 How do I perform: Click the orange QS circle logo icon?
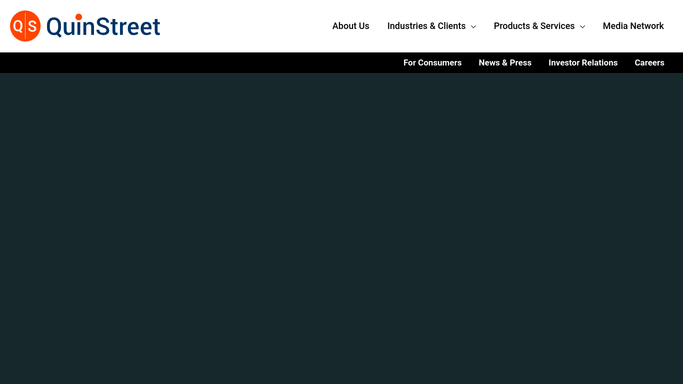pyautogui.click(x=25, y=26)
